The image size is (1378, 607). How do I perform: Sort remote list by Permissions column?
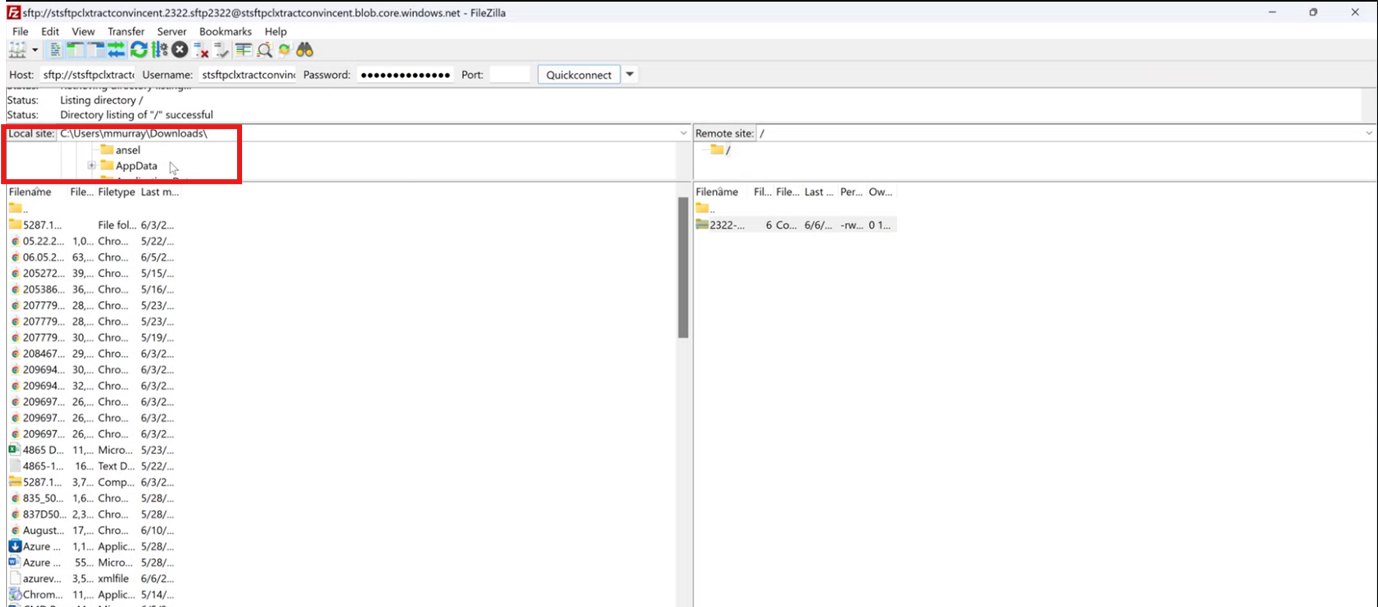(x=851, y=192)
